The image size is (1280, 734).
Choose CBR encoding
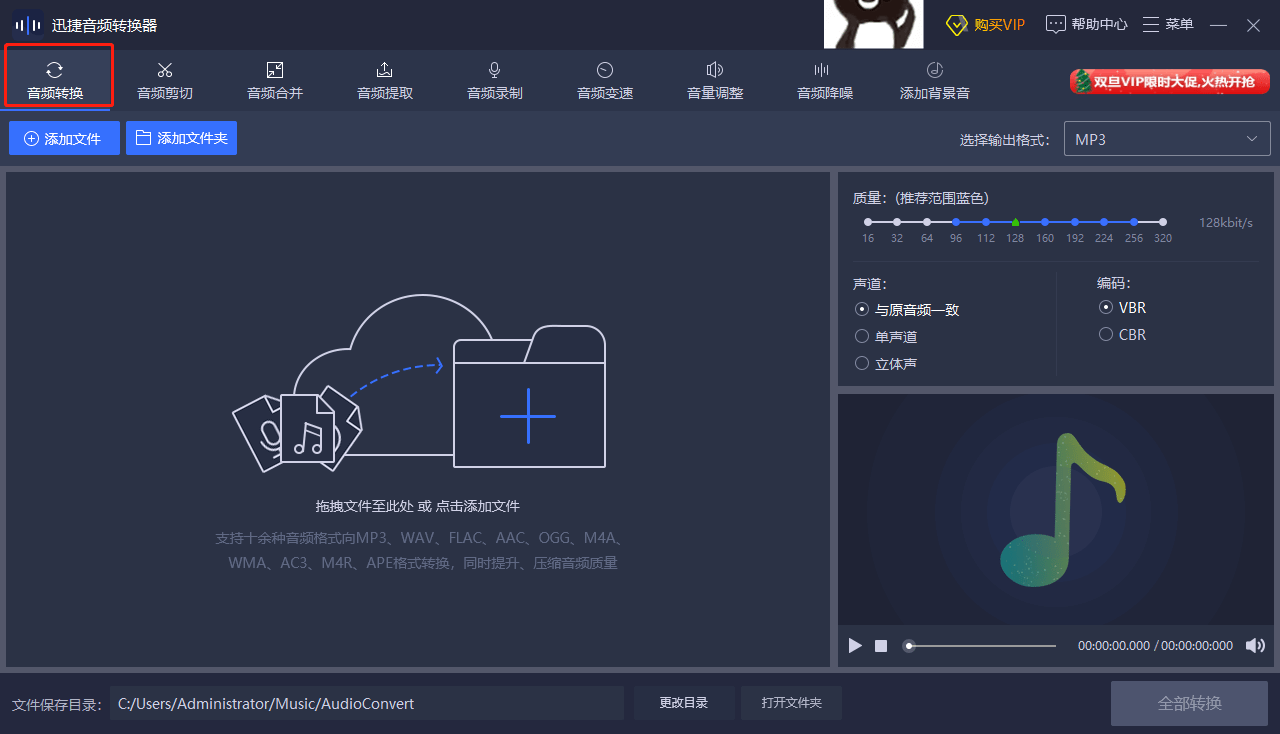click(1122, 335)
